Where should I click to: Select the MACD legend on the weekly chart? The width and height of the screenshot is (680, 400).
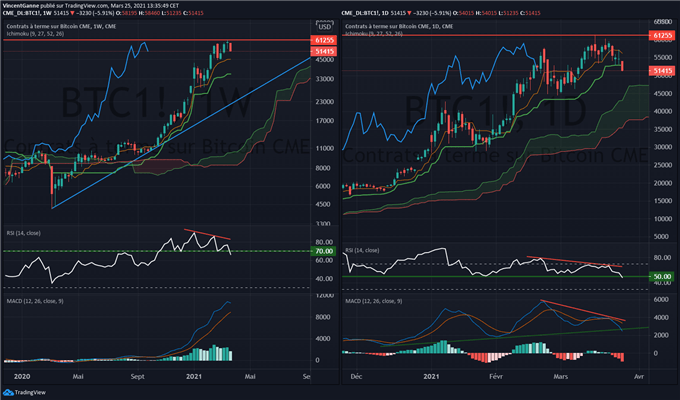[35, 301]
